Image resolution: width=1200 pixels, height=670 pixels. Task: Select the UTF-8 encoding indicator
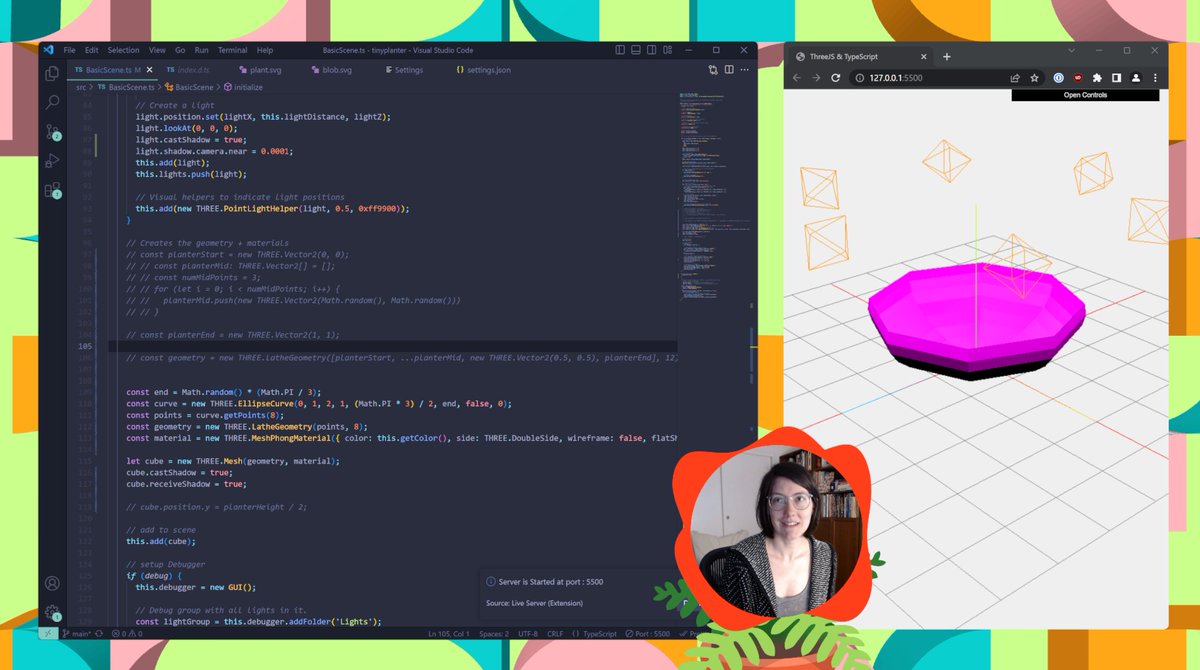529,633
